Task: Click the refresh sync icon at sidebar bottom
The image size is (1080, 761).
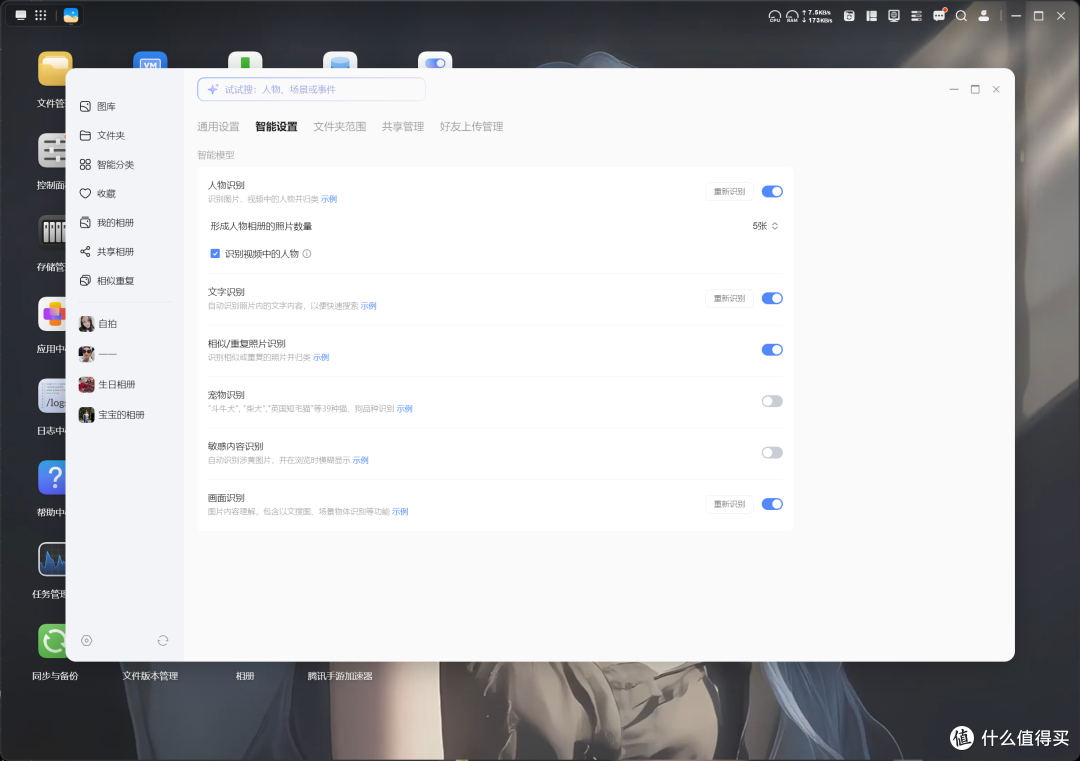Action: [163, 640]
